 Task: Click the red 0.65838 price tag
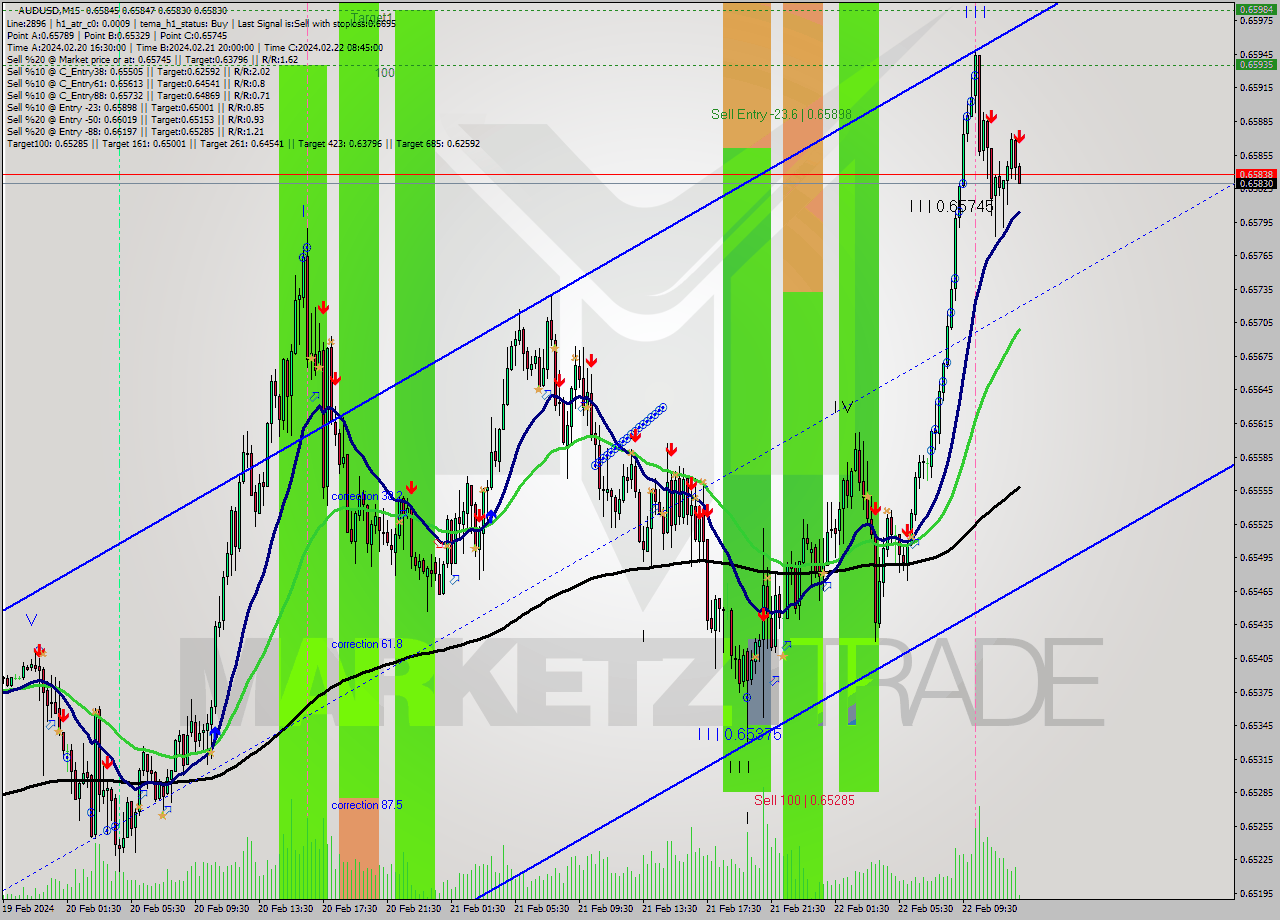(1257, 174)
